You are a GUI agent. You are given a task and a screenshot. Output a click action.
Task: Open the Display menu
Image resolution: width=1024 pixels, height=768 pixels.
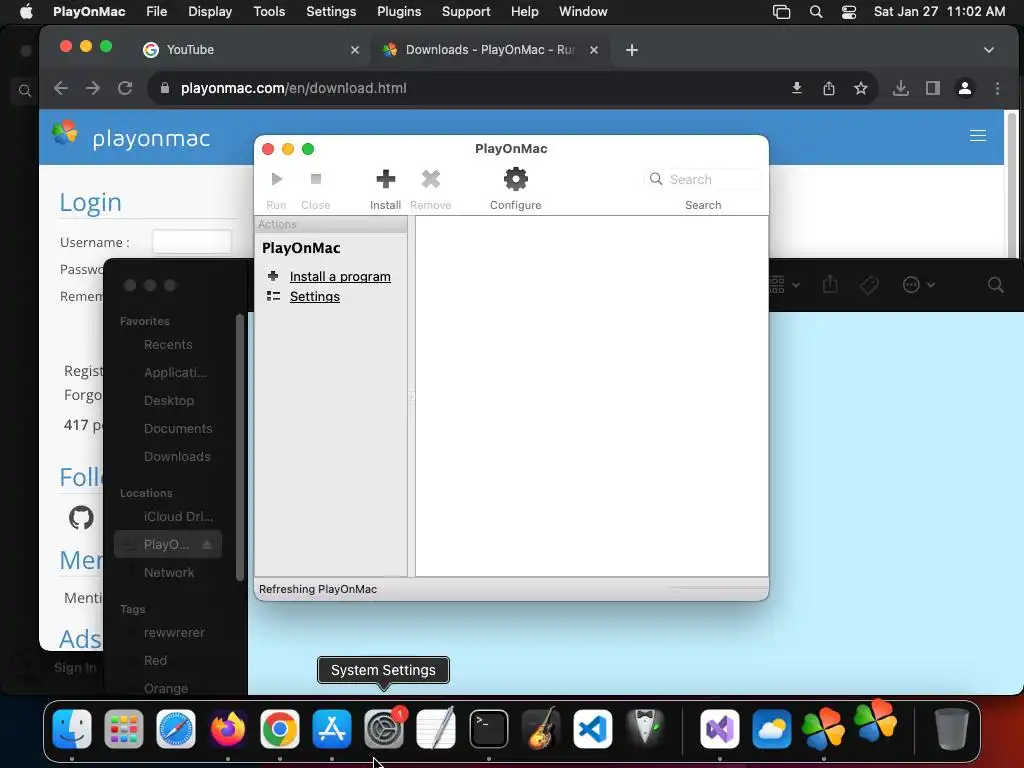(210, 12)
